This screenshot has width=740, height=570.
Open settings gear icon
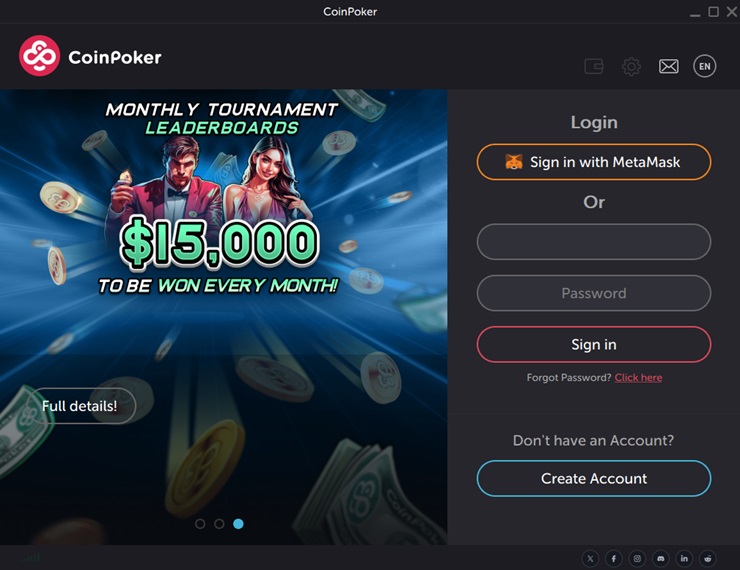(x=631, y=67)
